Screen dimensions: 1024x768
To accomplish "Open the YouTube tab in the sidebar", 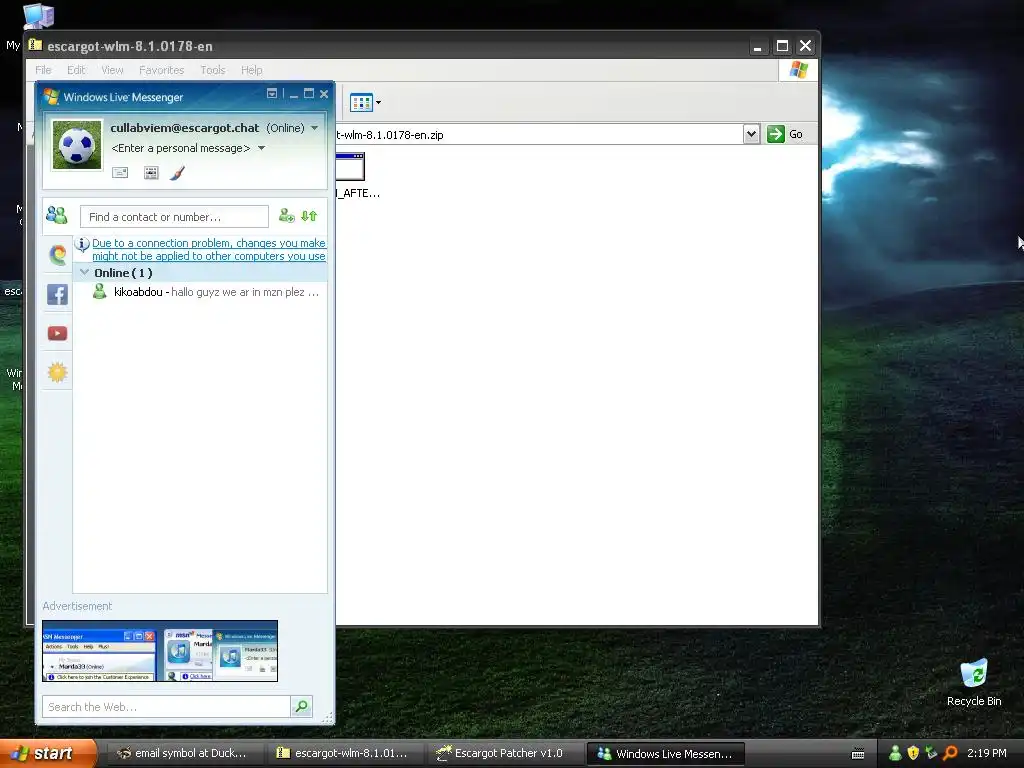I will click(57, 334).
